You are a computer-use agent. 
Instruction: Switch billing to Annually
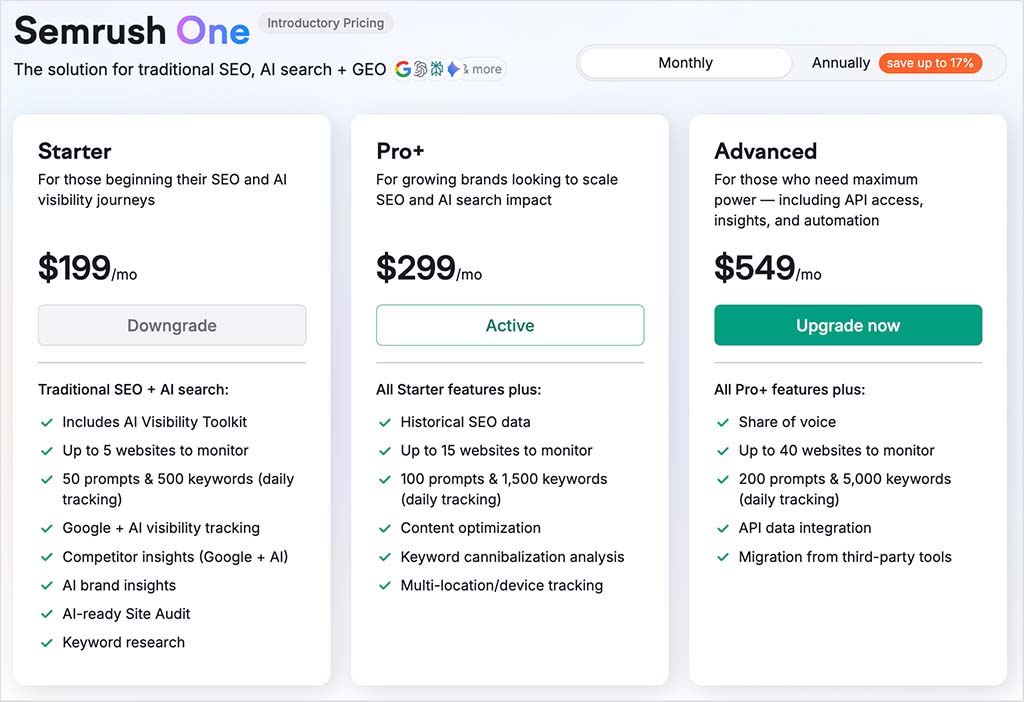(x=840, y=62)
